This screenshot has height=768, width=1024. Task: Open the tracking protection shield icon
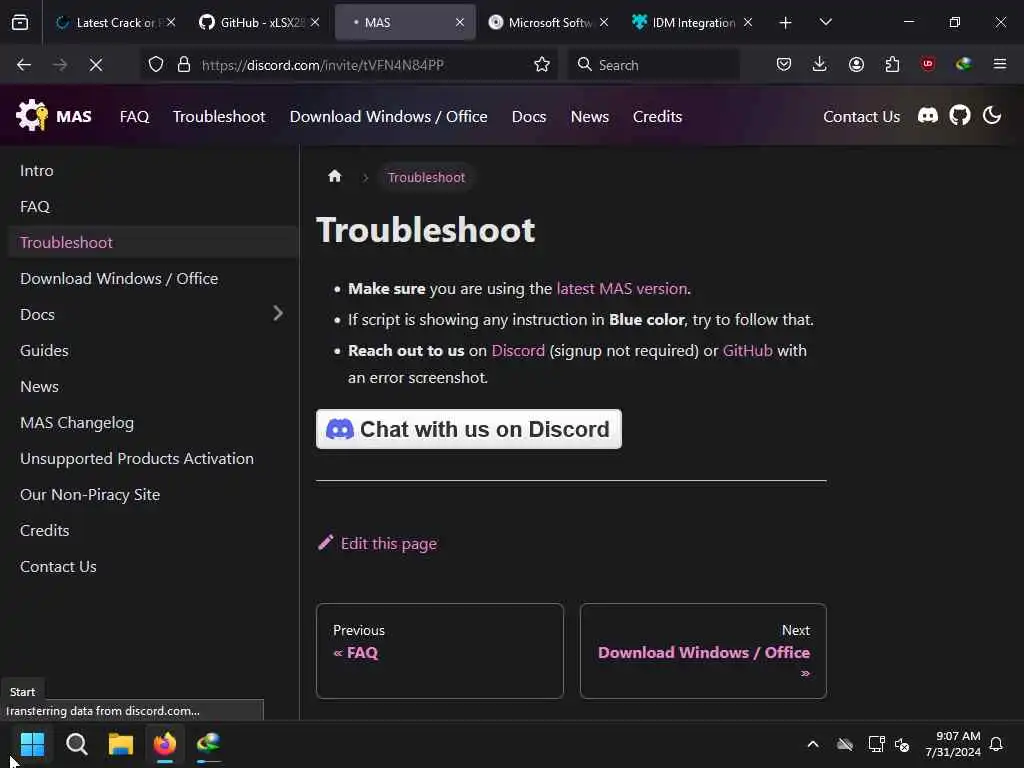pos(155,65)
